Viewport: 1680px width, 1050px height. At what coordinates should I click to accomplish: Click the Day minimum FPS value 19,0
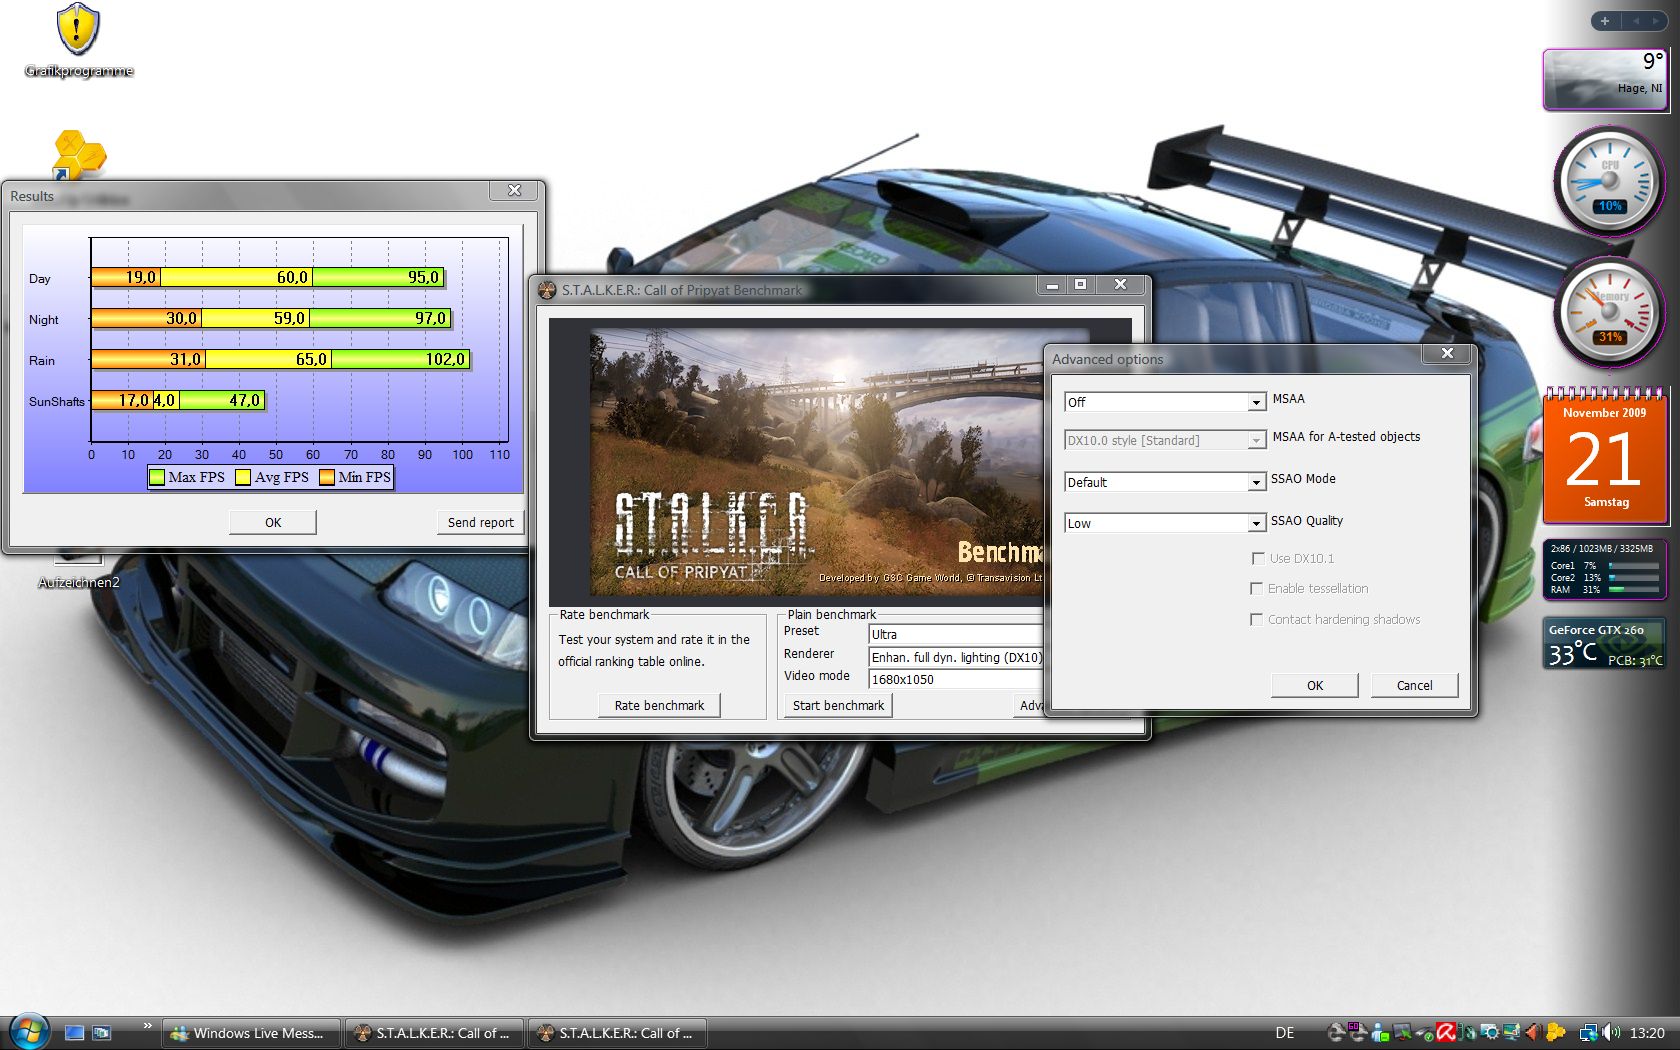click(x=141, y=277)
